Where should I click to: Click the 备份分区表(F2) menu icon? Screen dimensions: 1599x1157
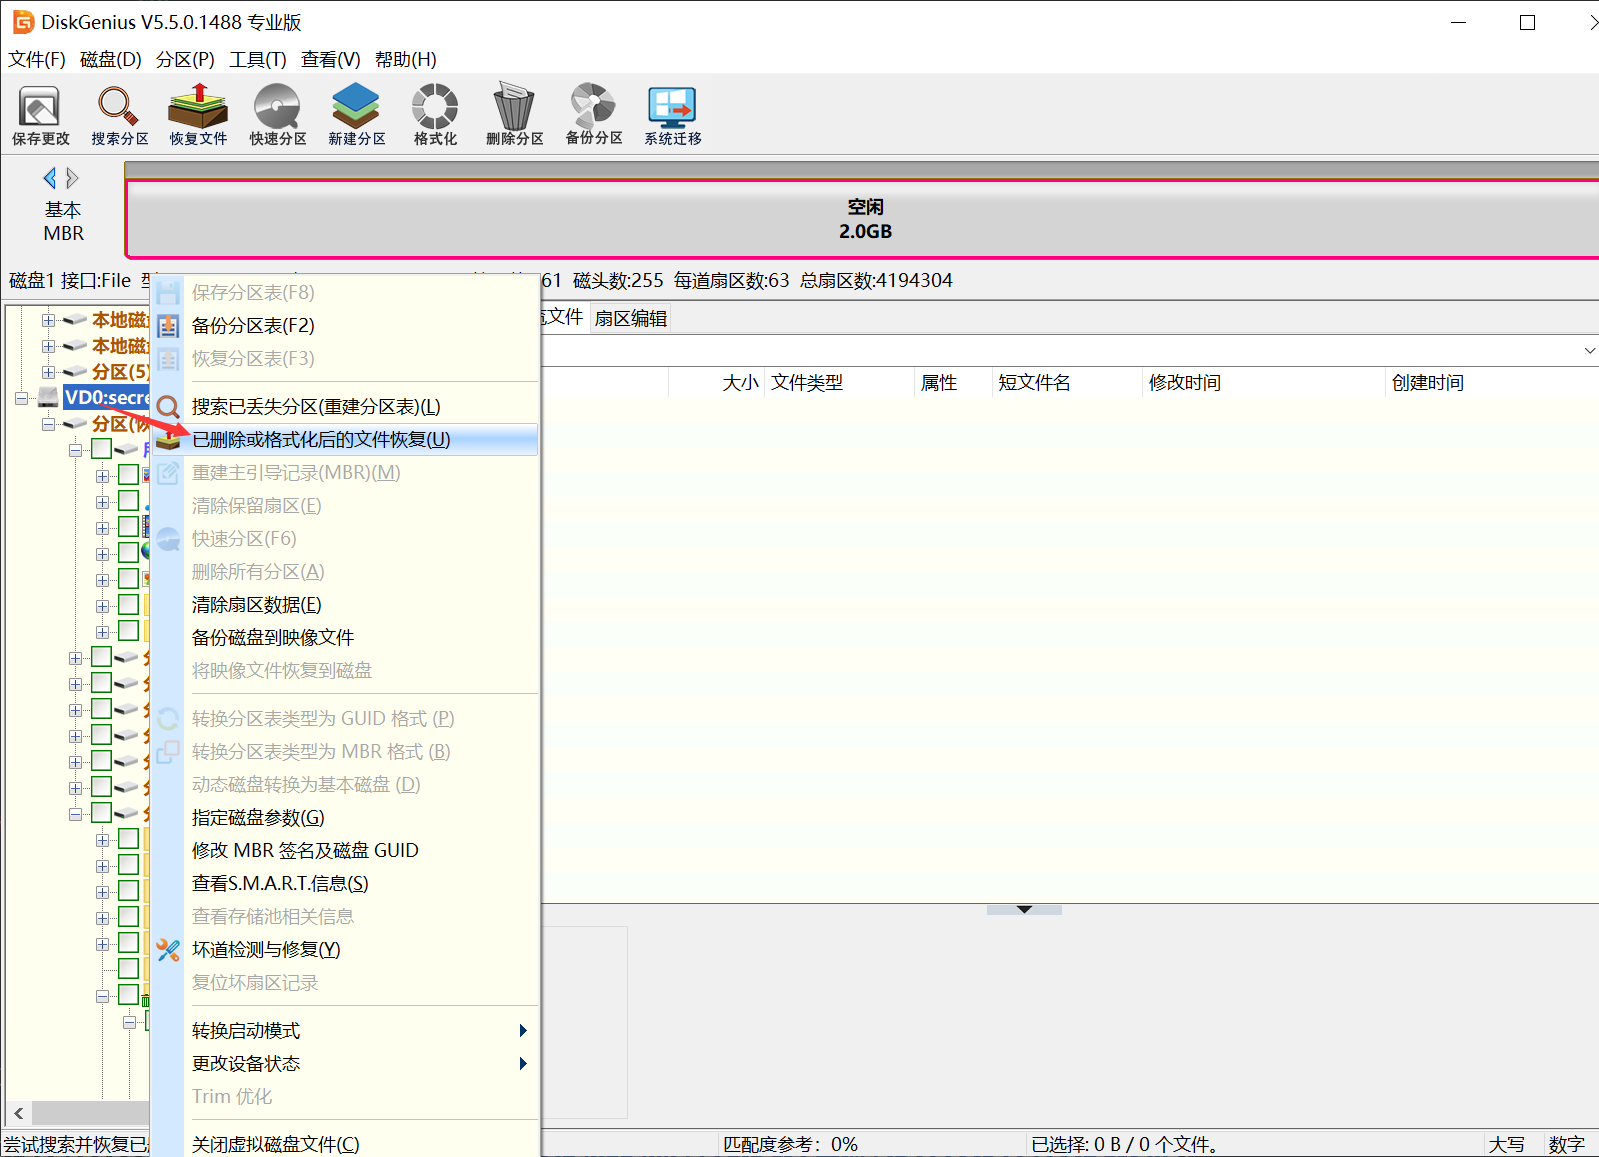pyautogui.click(x=168, y=326)
